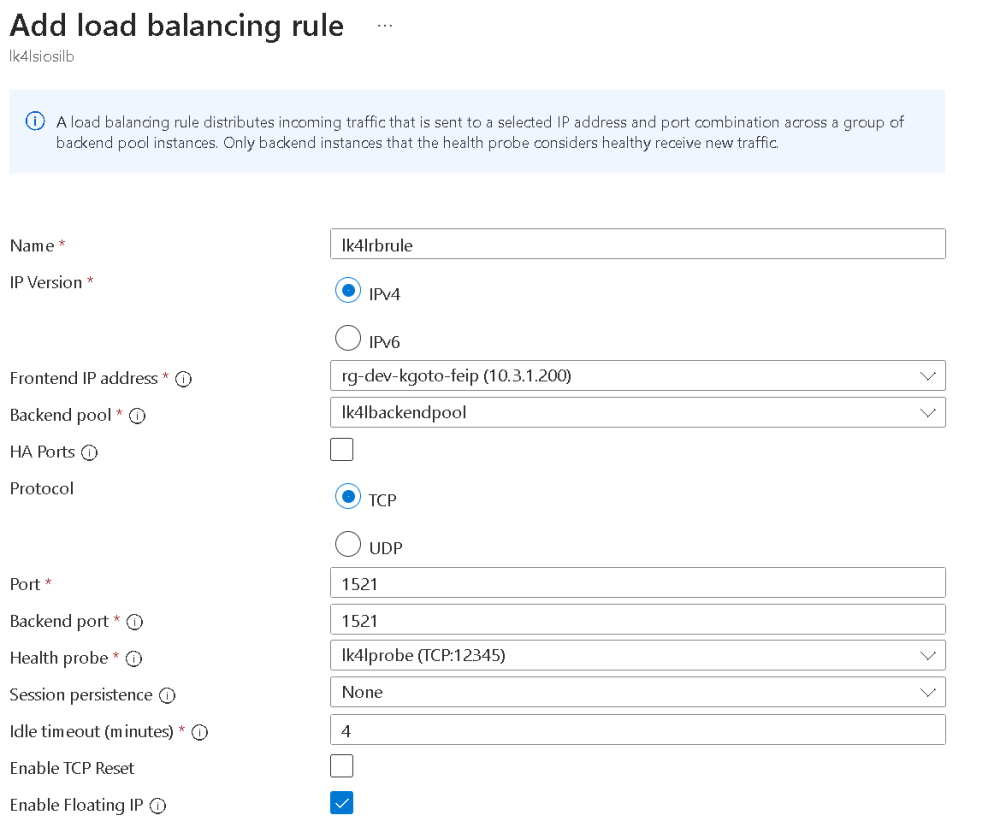Viewport: 1000px width, 827px height.
Task: Click the info icon beside Backend port
Action: (135, 622)
